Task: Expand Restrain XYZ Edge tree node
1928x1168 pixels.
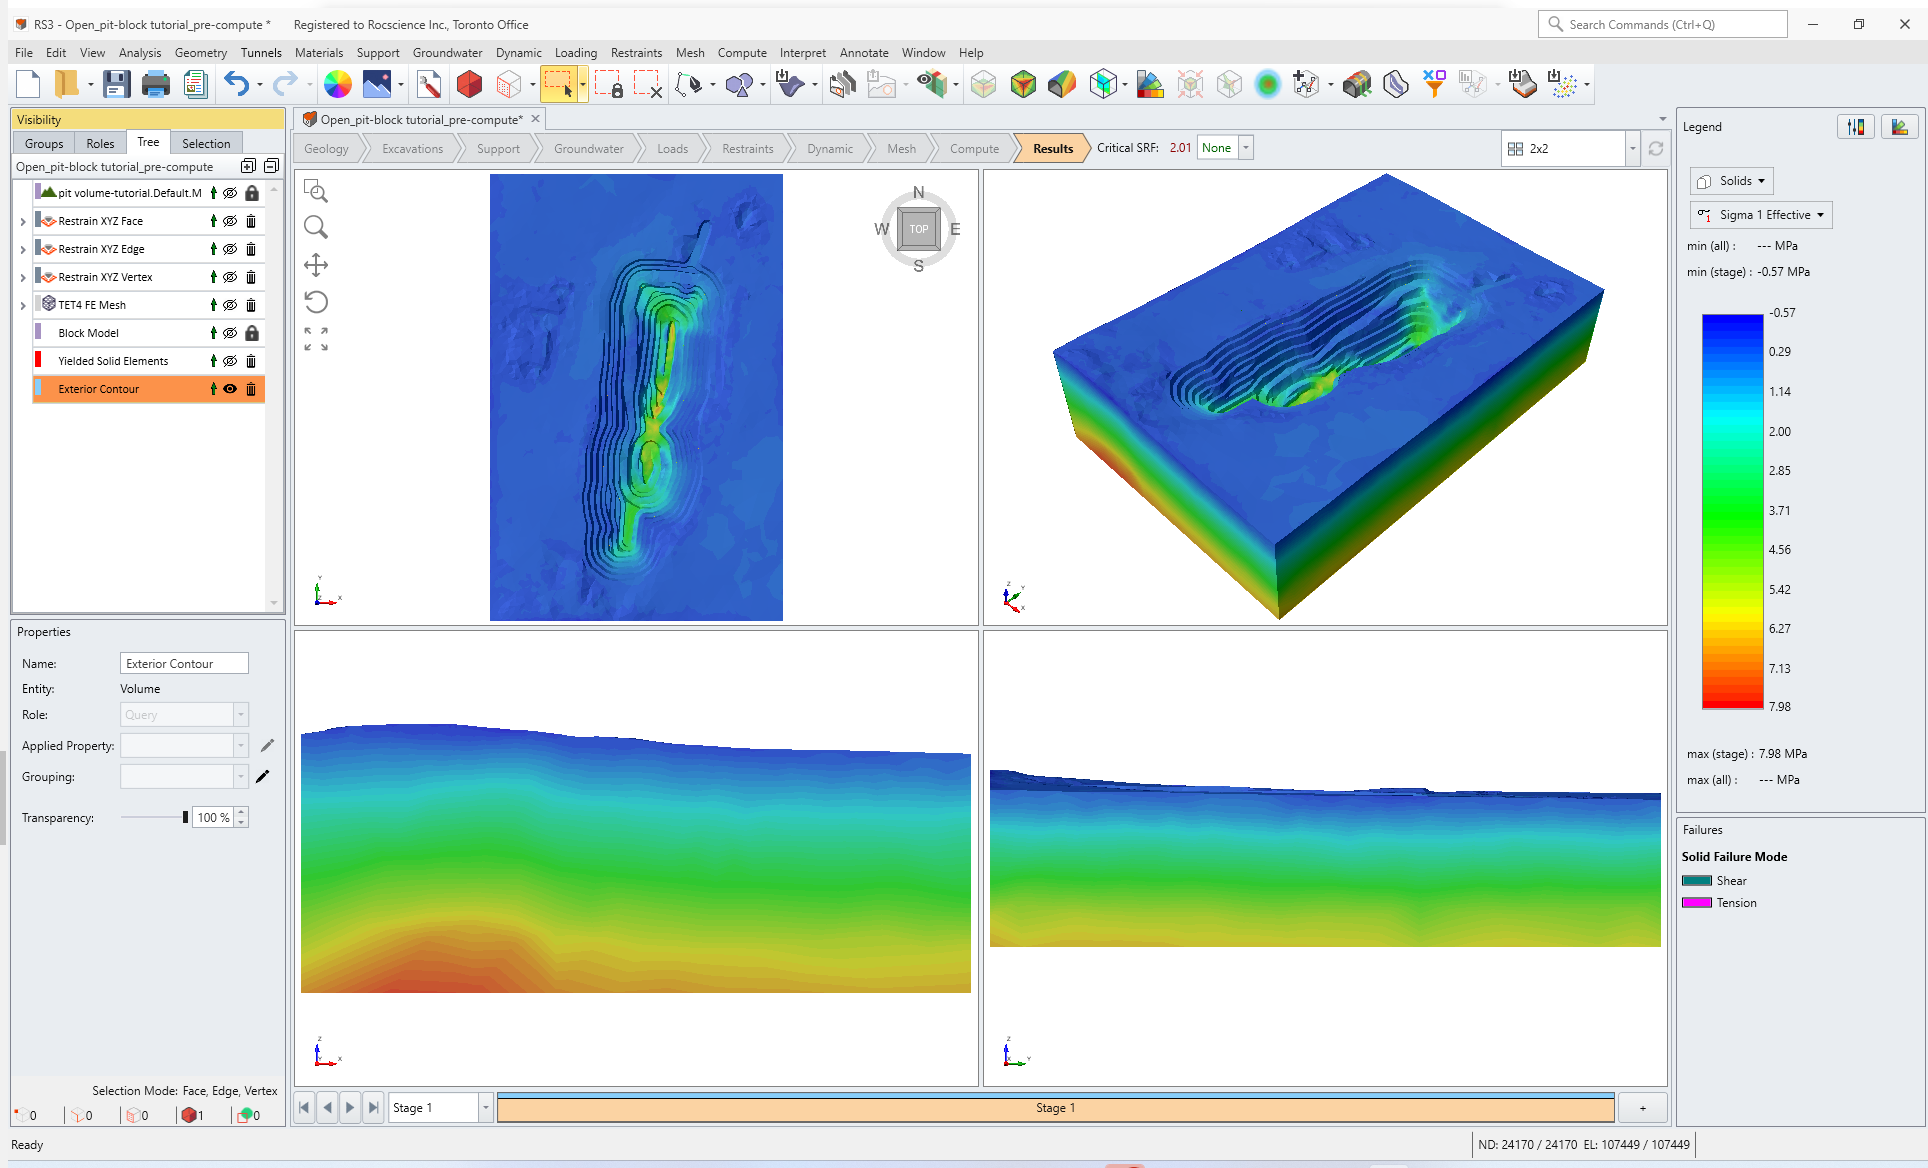Action: (23, 249)
